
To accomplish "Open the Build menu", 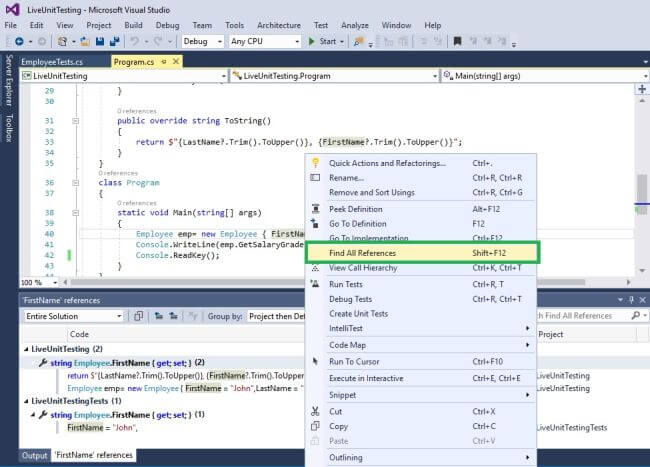I will point(133,25).
